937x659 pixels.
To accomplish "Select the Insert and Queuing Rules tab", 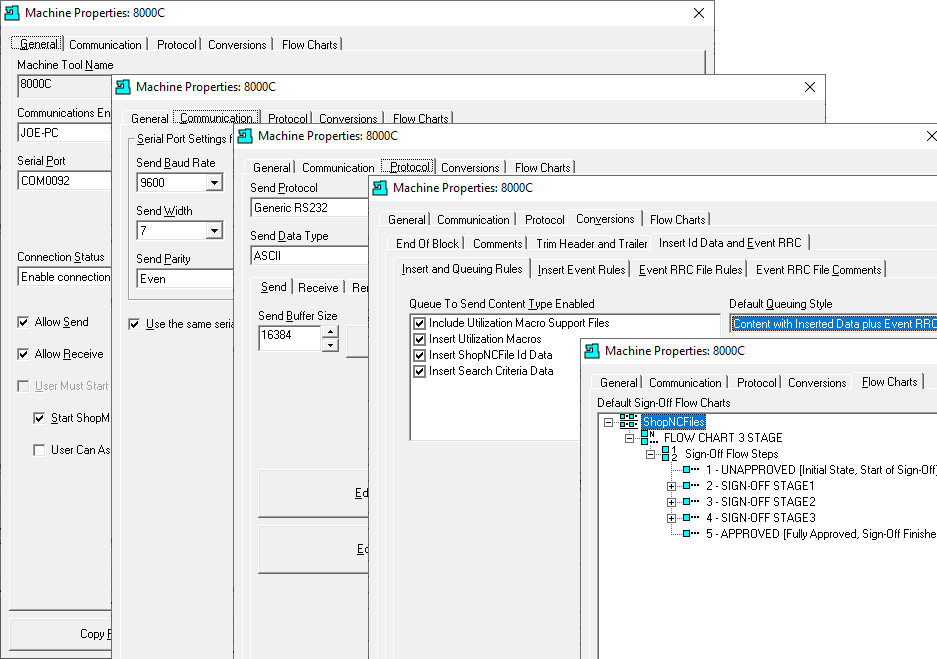I will 462,269.
